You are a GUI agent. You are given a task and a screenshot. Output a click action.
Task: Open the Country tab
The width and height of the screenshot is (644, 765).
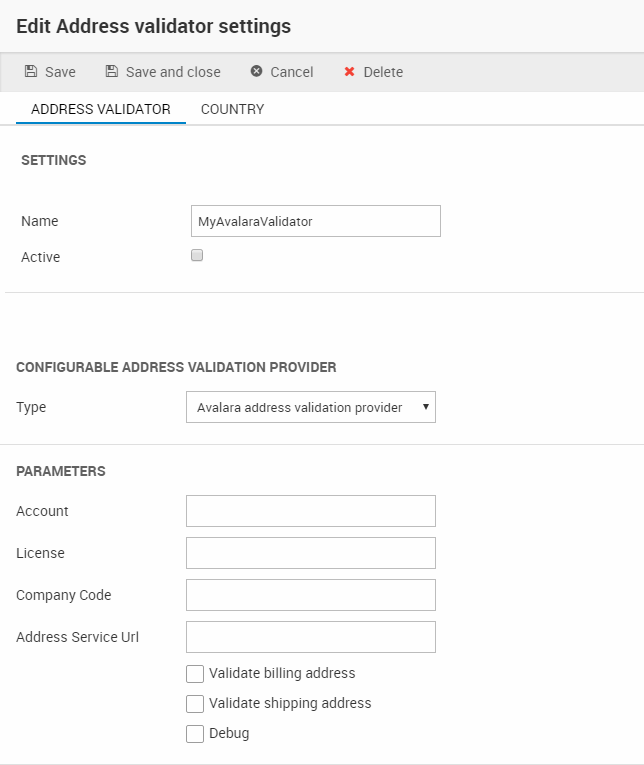click(232, 109)
